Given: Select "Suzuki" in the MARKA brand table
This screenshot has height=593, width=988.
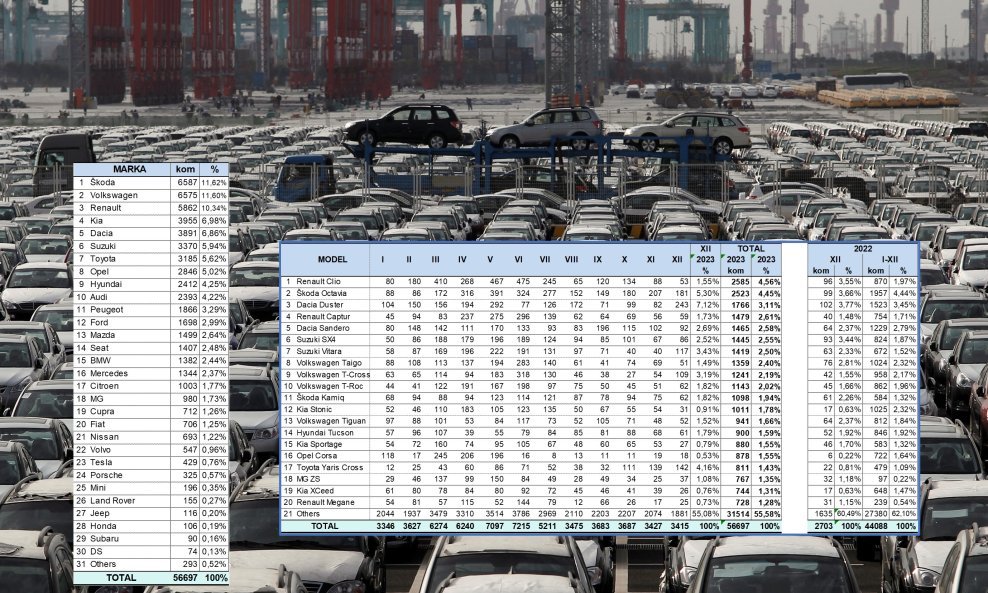Looking at the screenshot, I should [103, 246].
